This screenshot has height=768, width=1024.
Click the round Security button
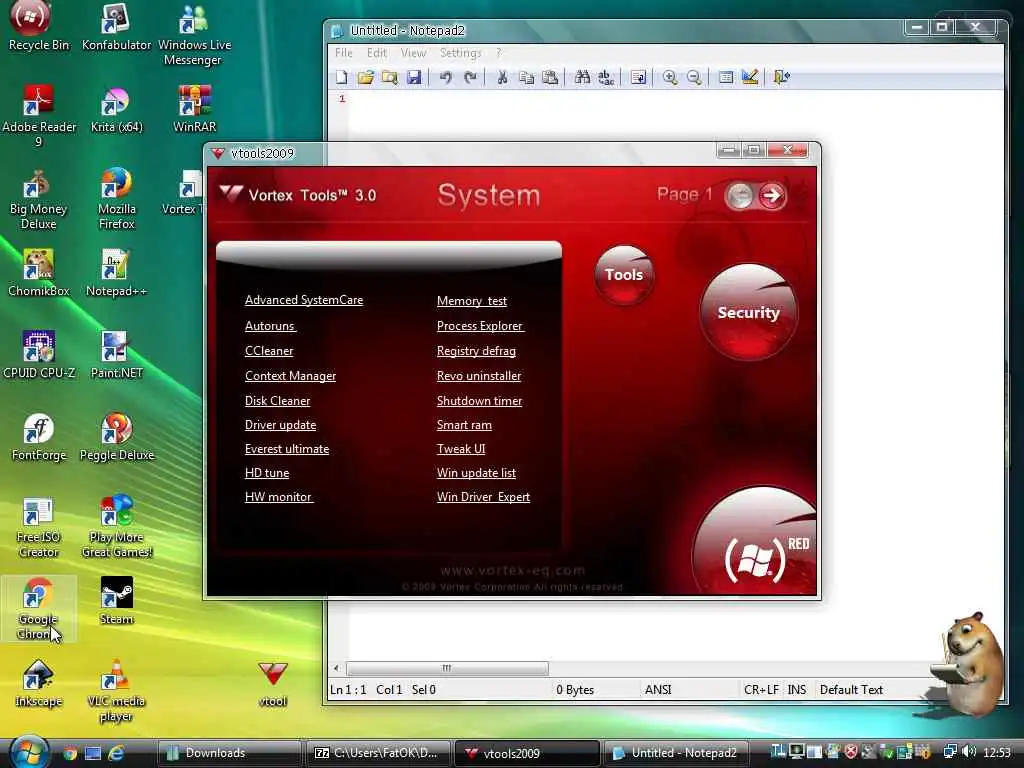tap(748, 312)
